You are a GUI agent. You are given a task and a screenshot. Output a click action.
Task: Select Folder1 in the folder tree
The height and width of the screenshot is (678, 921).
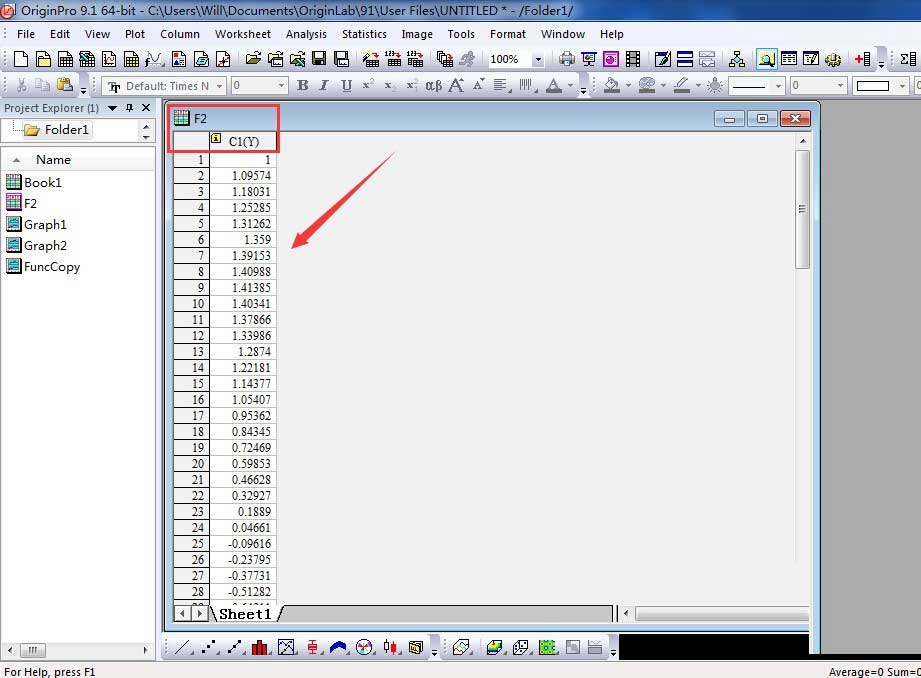tap(58, 129)
